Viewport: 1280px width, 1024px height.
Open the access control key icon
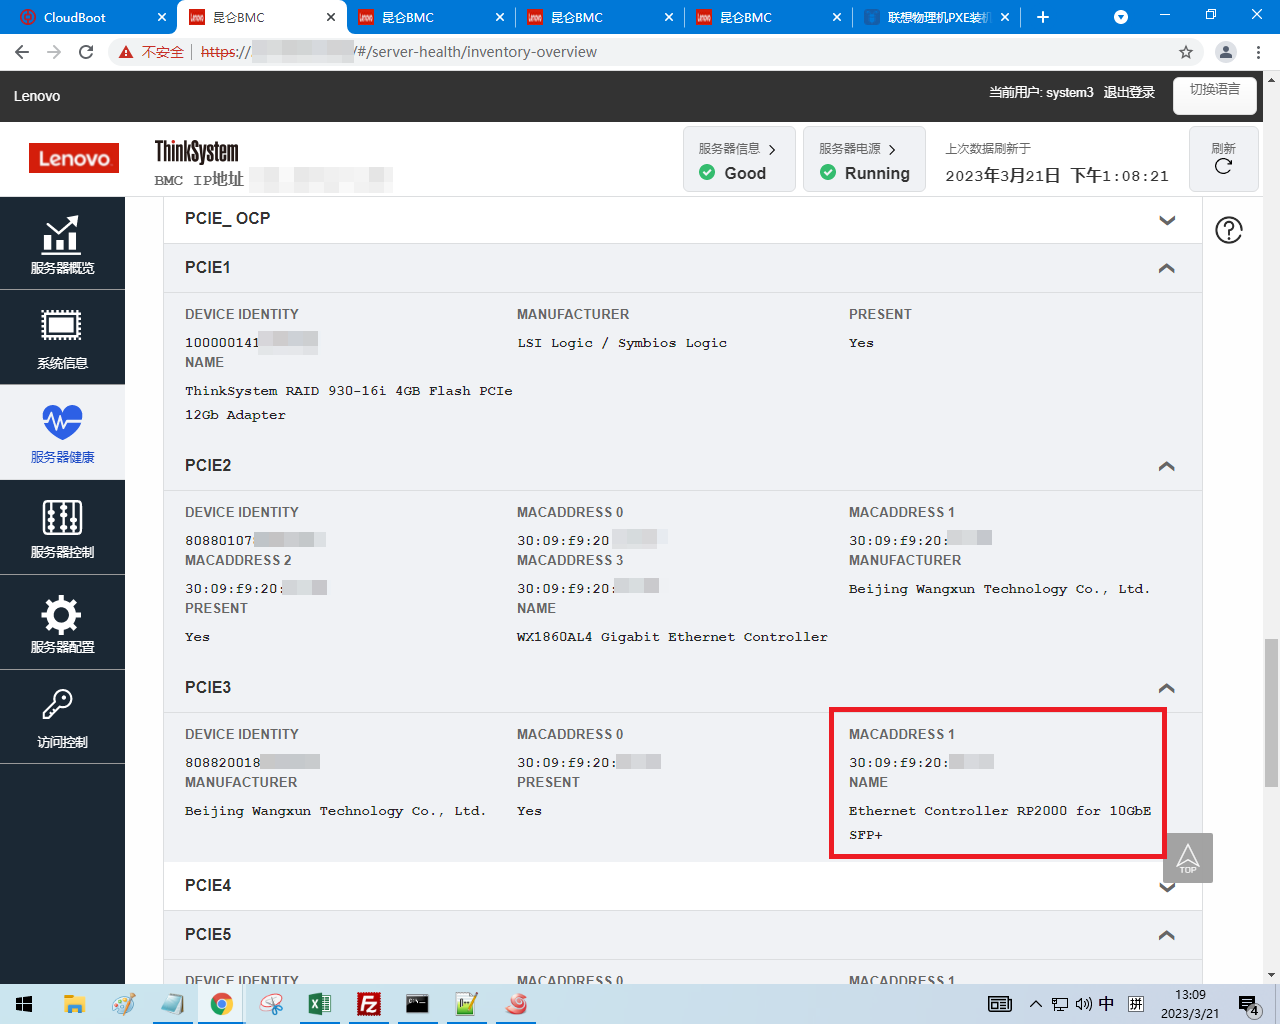tap(58, 706)
